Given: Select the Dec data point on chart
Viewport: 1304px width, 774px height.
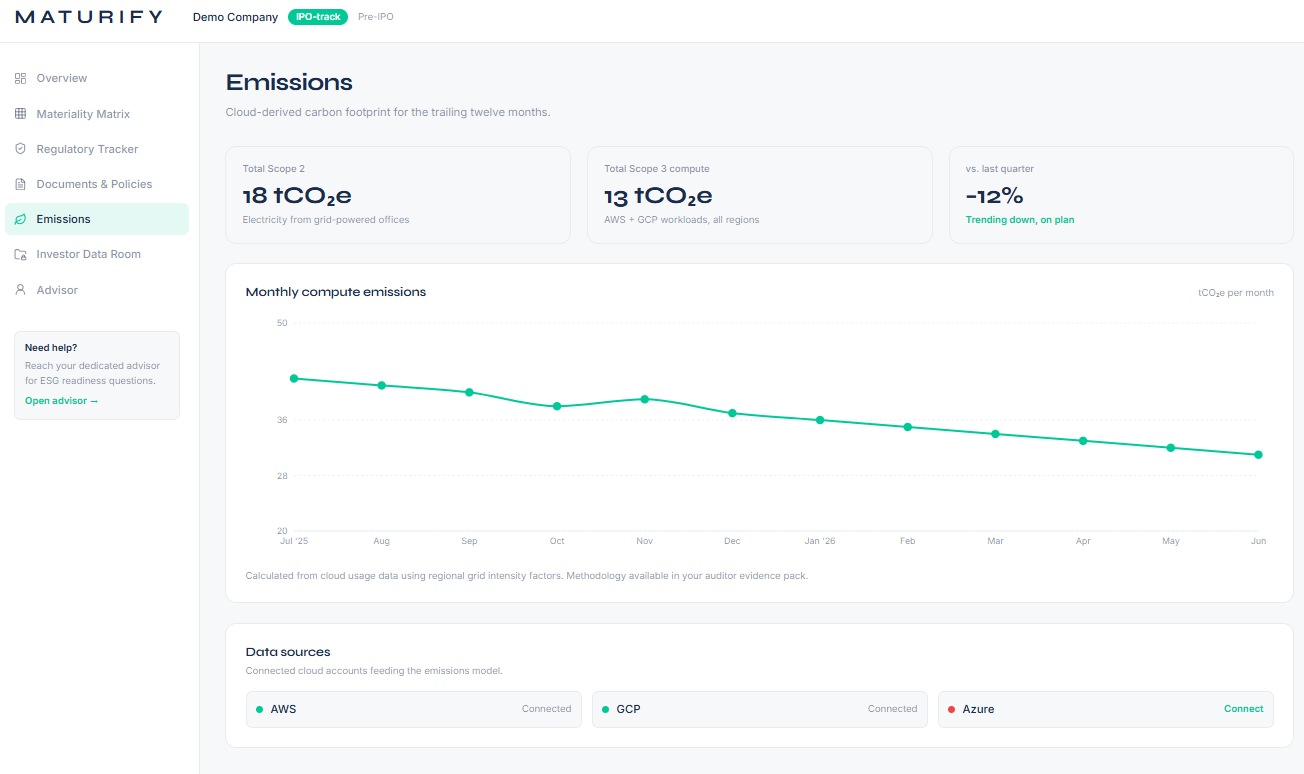Looking at the screenshot, I should [732, 413].
